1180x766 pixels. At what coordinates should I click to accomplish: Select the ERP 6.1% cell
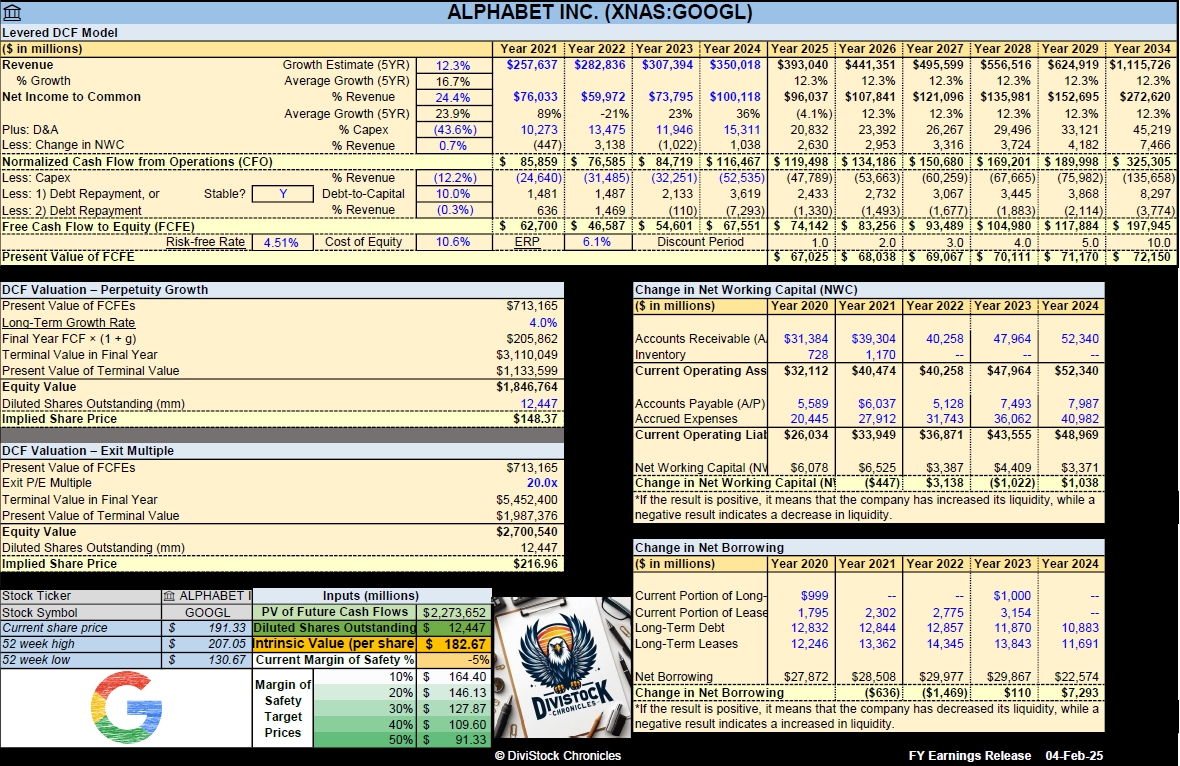(596, 242)
